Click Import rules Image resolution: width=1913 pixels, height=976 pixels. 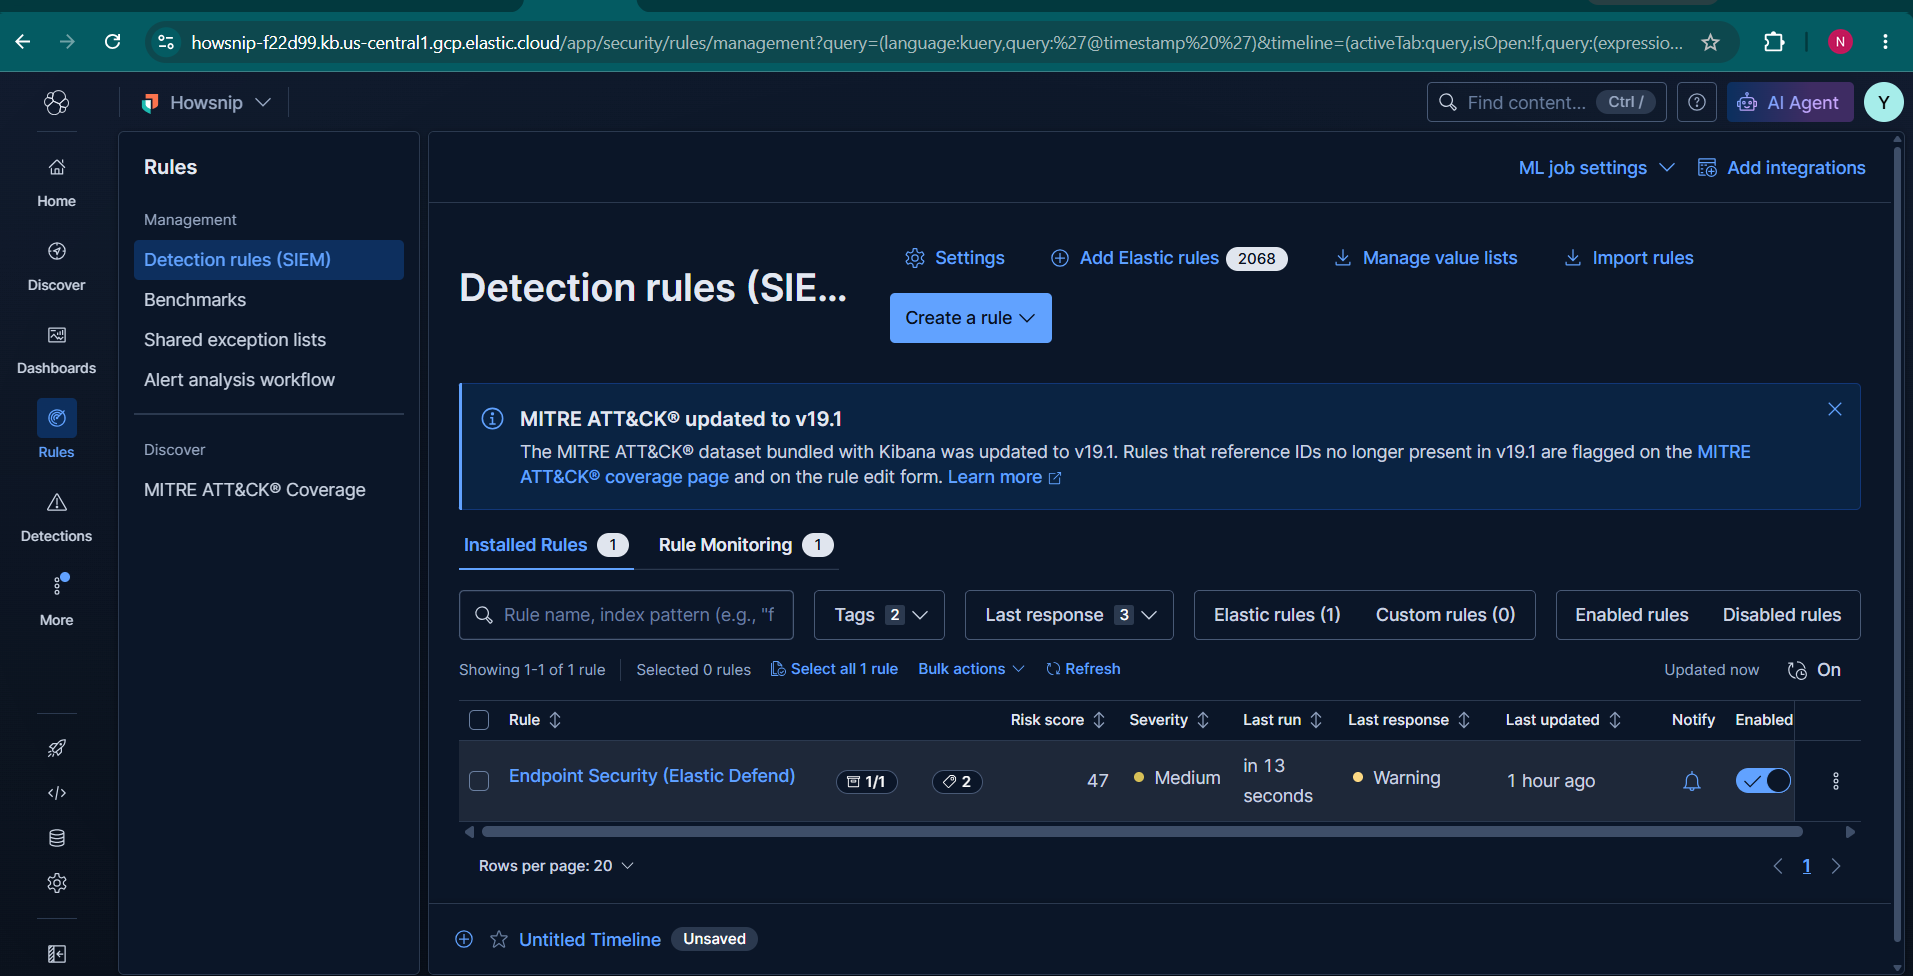click(x=1629, y=258)
